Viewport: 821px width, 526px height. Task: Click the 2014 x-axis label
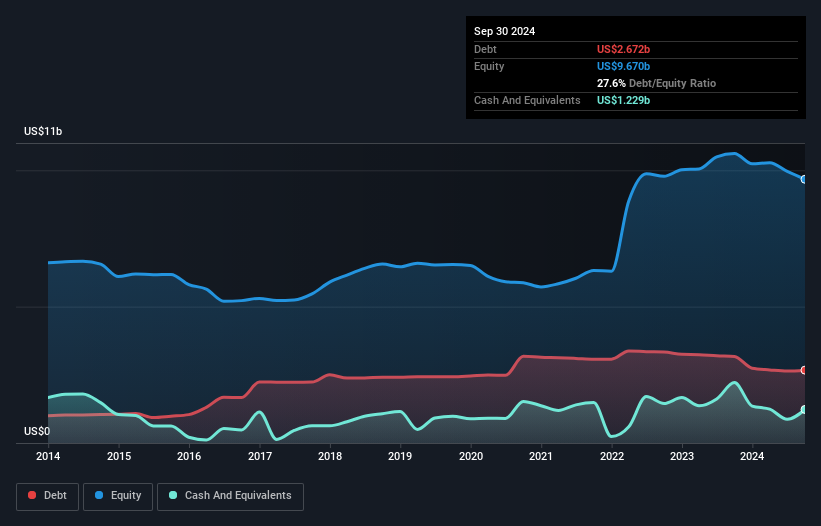point(48,456)
